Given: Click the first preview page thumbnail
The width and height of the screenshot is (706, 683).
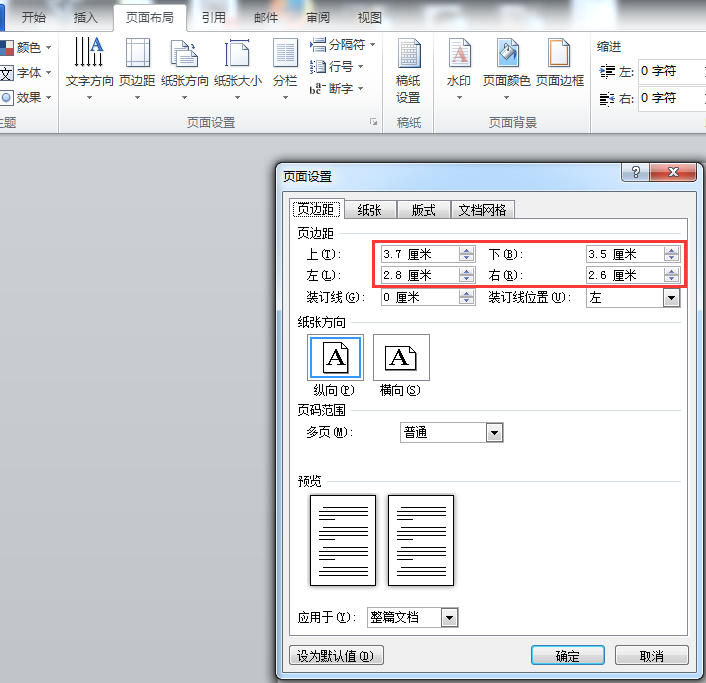Looking at the screenshot, I should coord(343,540).
